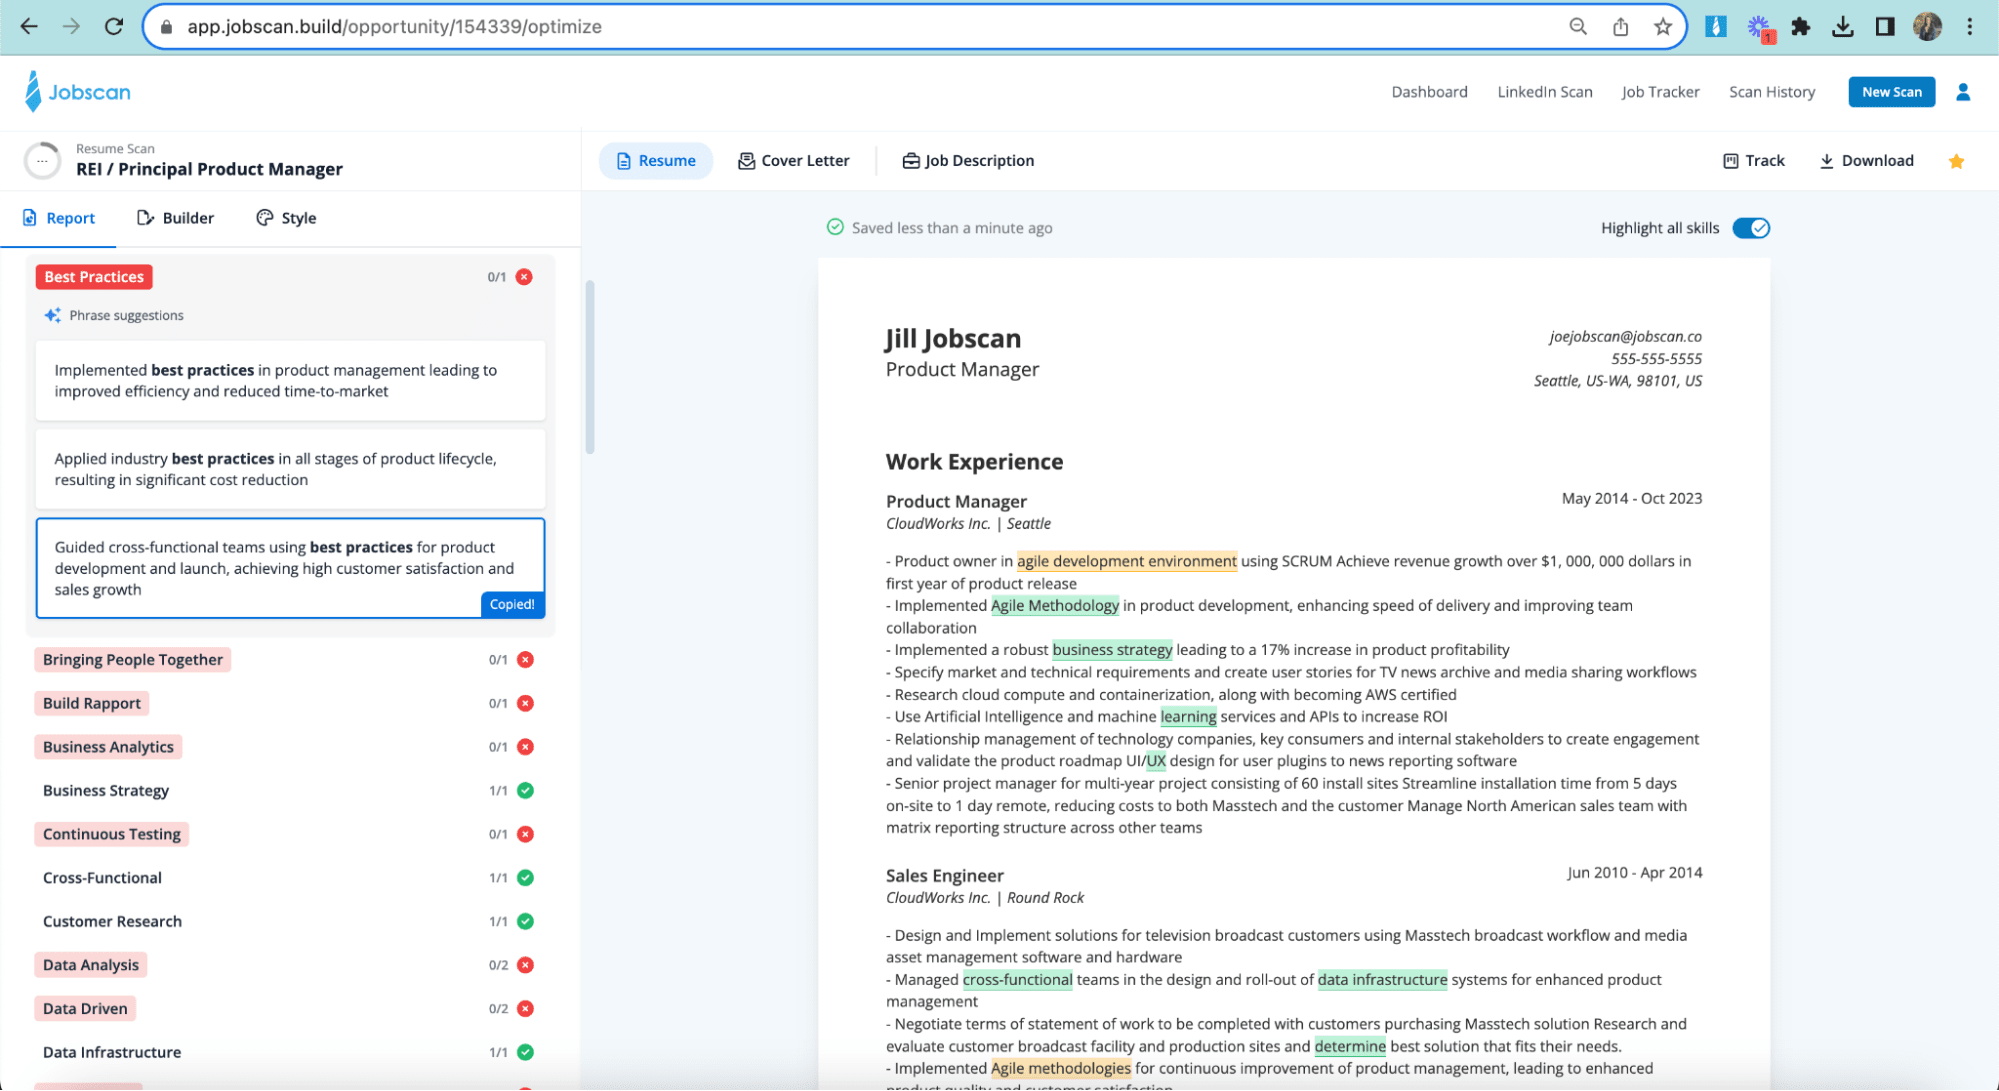Screen dimensions: 1999x1091
Task: Switch to the Builder tab
Action: pos(175,218)
